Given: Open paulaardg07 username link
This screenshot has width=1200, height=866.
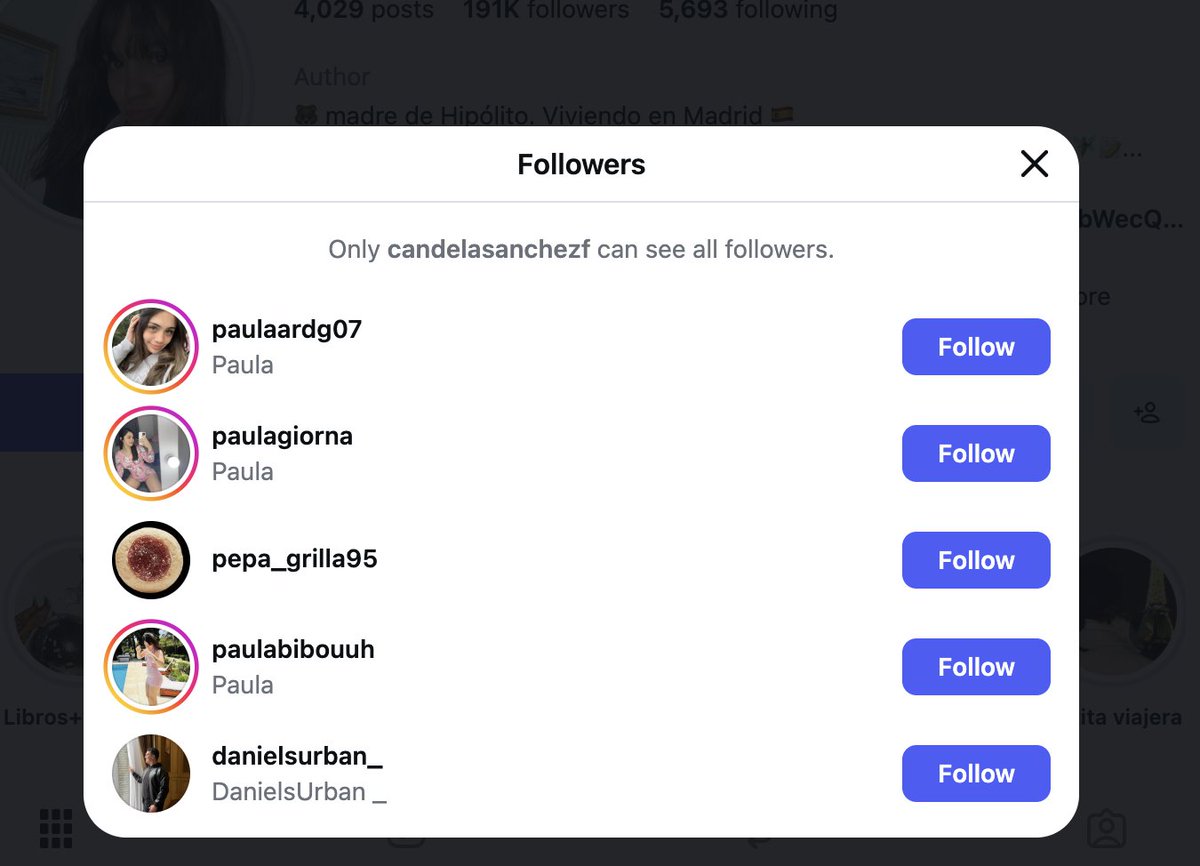Looking at the screenshot, I should (287, 329).
